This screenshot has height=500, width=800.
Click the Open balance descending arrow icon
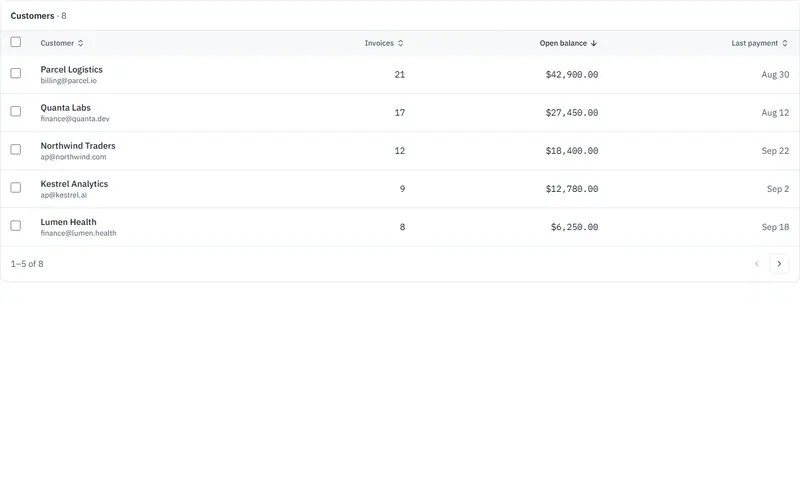click(x=594, y=43)
